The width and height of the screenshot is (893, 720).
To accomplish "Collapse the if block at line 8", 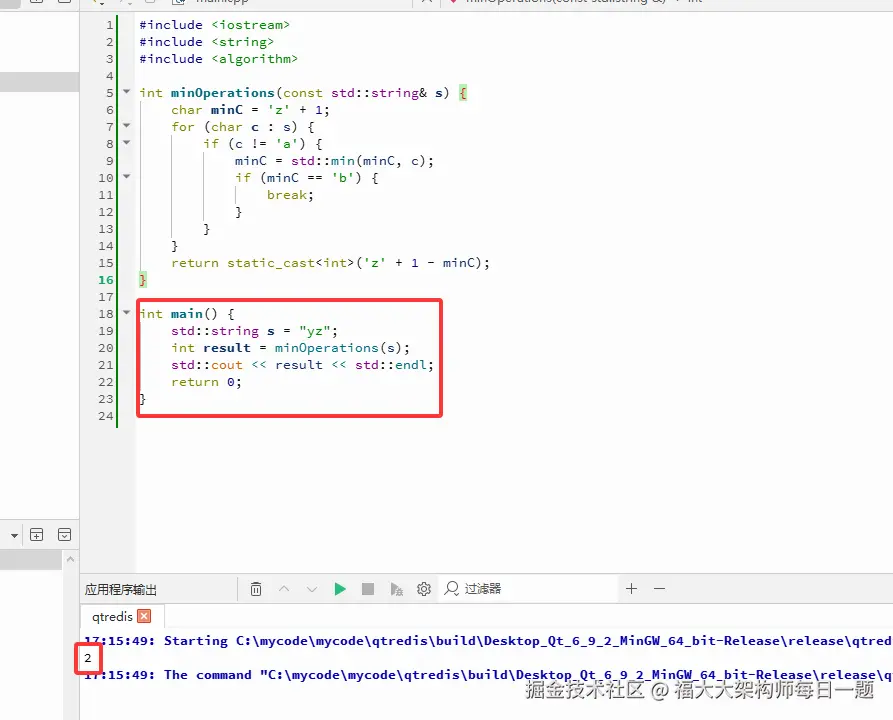I will point(126,142).
